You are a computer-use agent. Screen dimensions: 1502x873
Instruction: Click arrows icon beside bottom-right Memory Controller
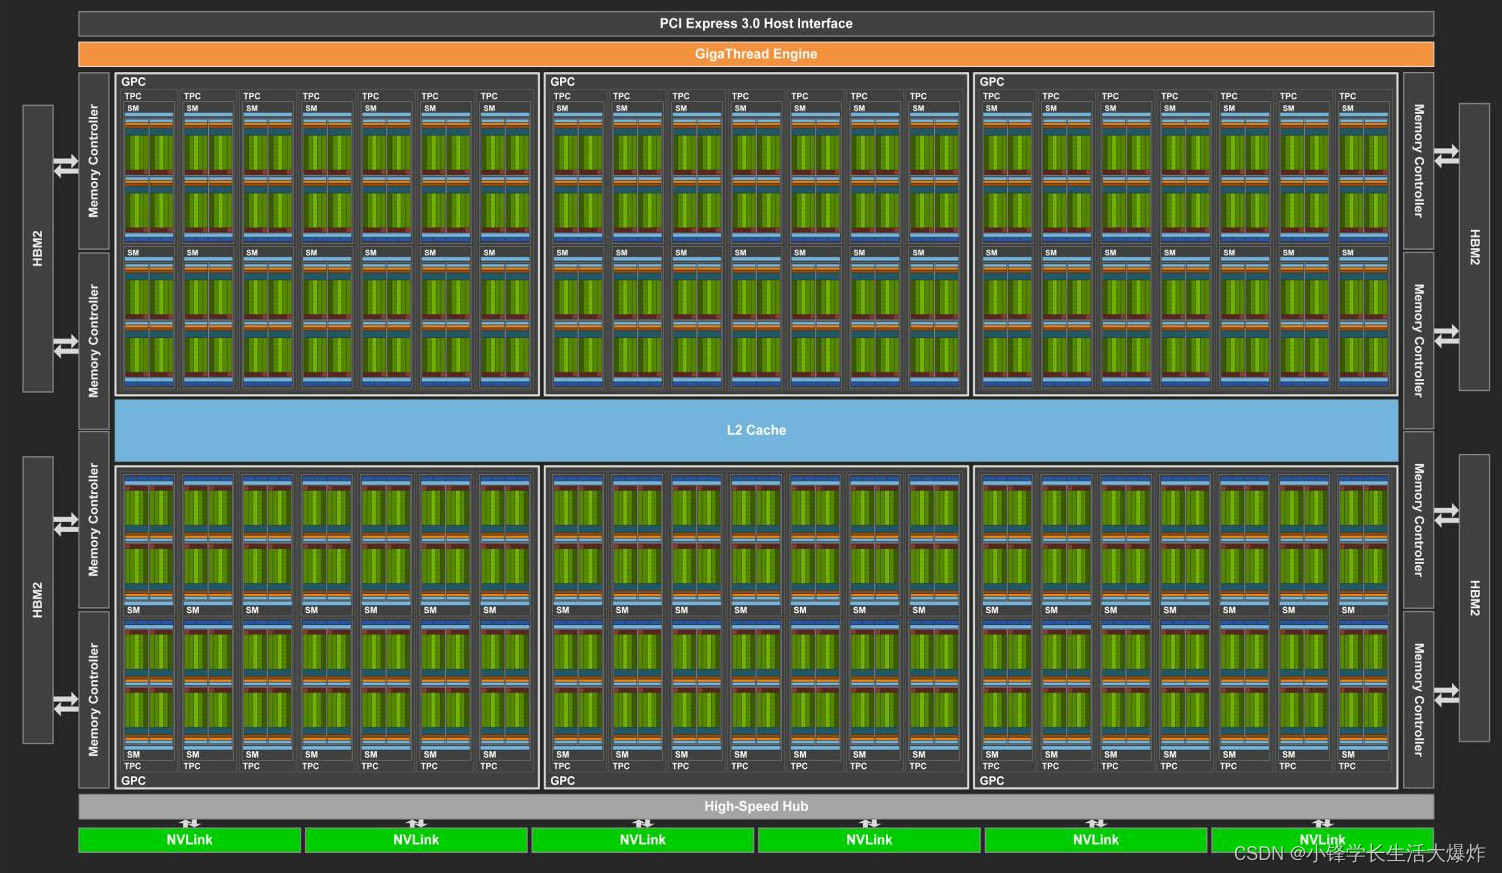pyautogui.click(x=1446, y=694)
